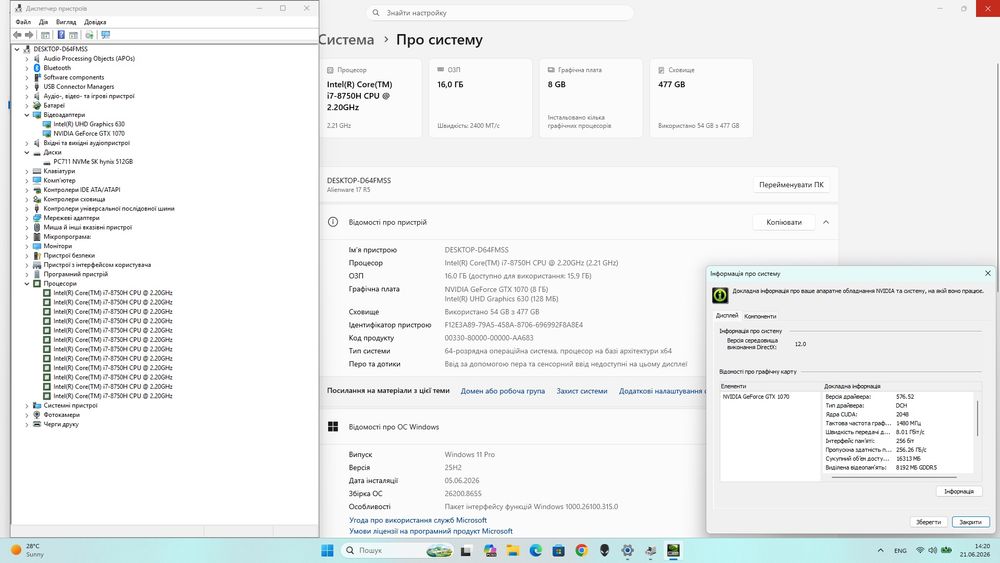Click the Інформація button in NVIDIA dialog
1000x563 pixels.
(959, 491)
